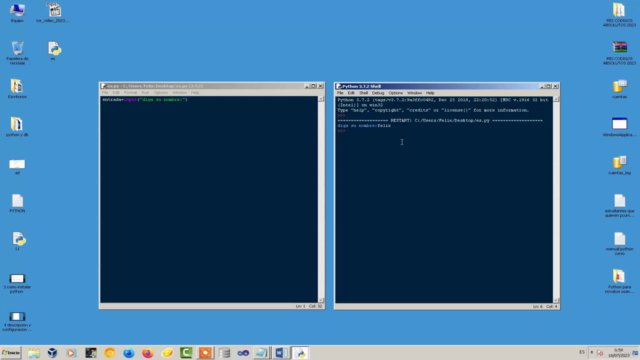Select the Python para novatos icon
The width and height of the screenshot is (640, 360).
click(x=620, y=281)
